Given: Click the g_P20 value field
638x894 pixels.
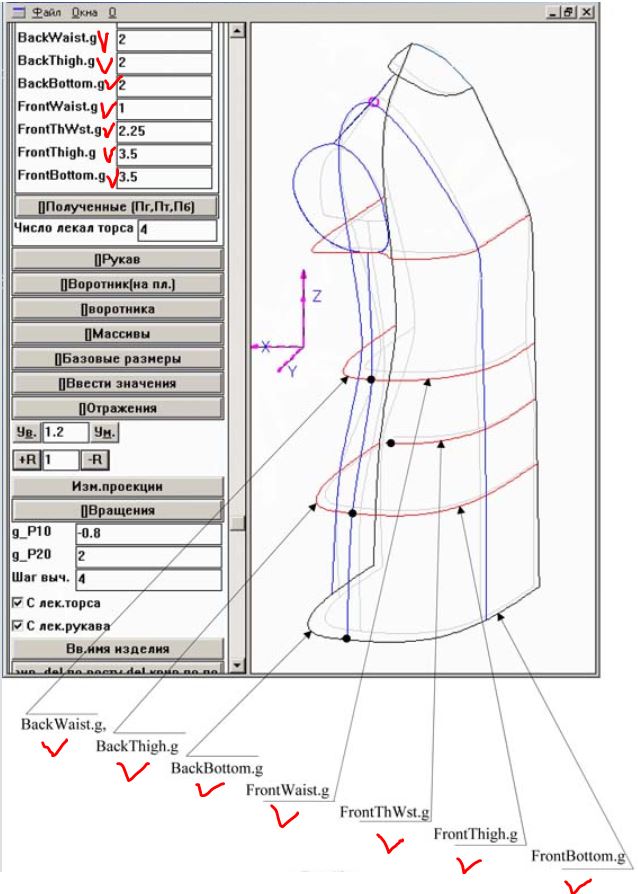Looking at the screenshot, I should tap(148, 556).
